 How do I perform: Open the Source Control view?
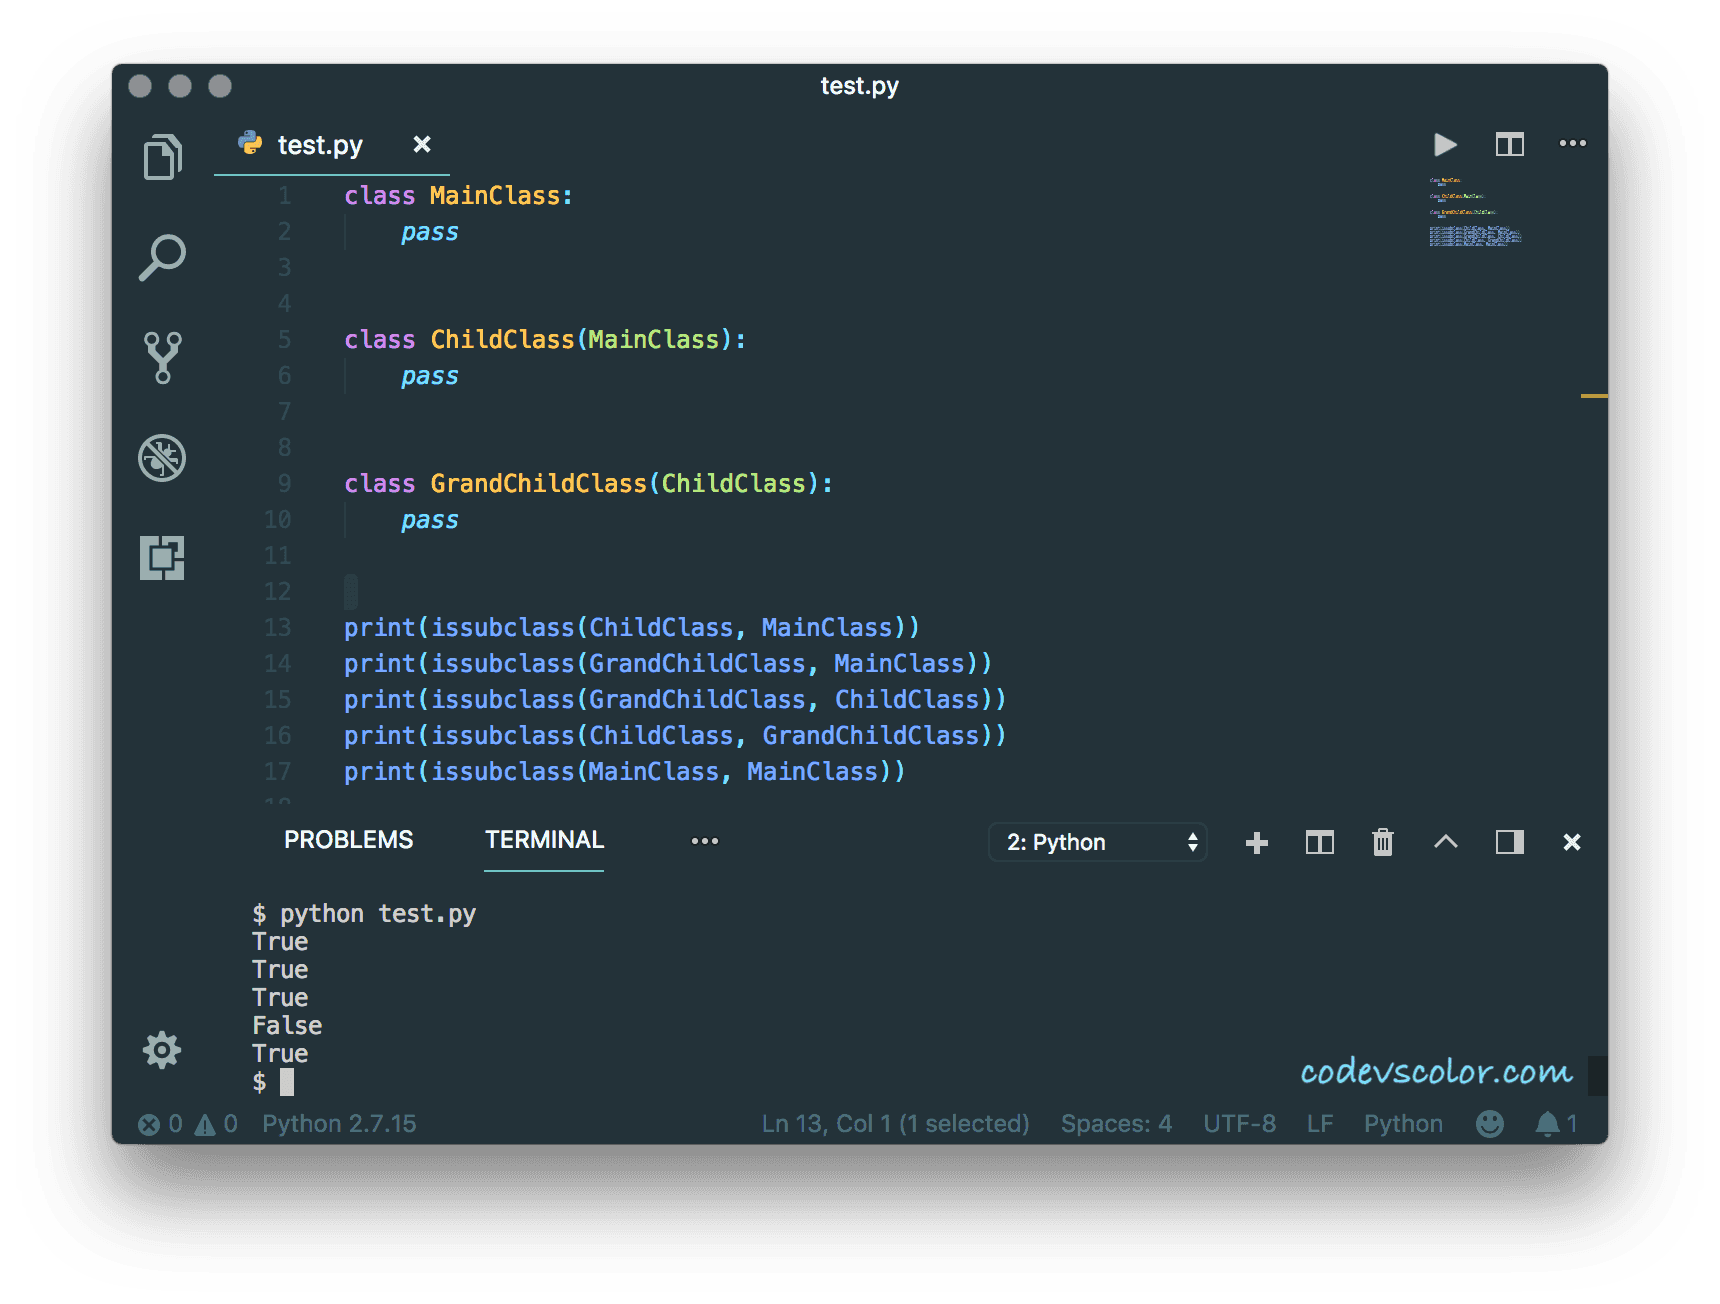click(162, 357)
